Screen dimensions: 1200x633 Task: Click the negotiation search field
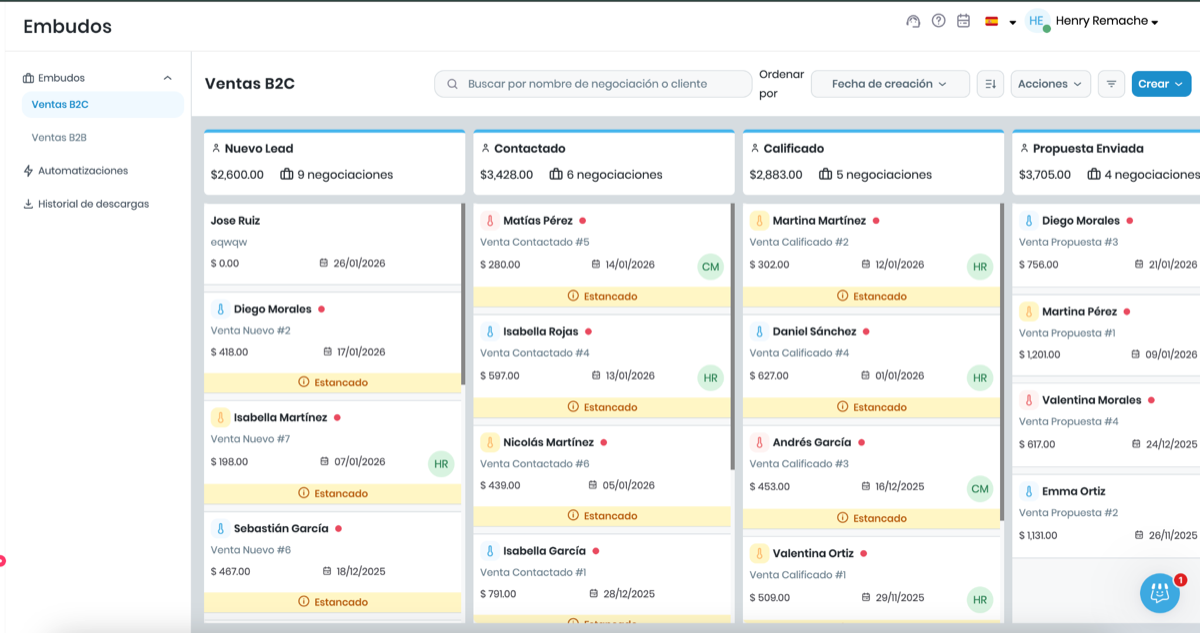[593, 84]
